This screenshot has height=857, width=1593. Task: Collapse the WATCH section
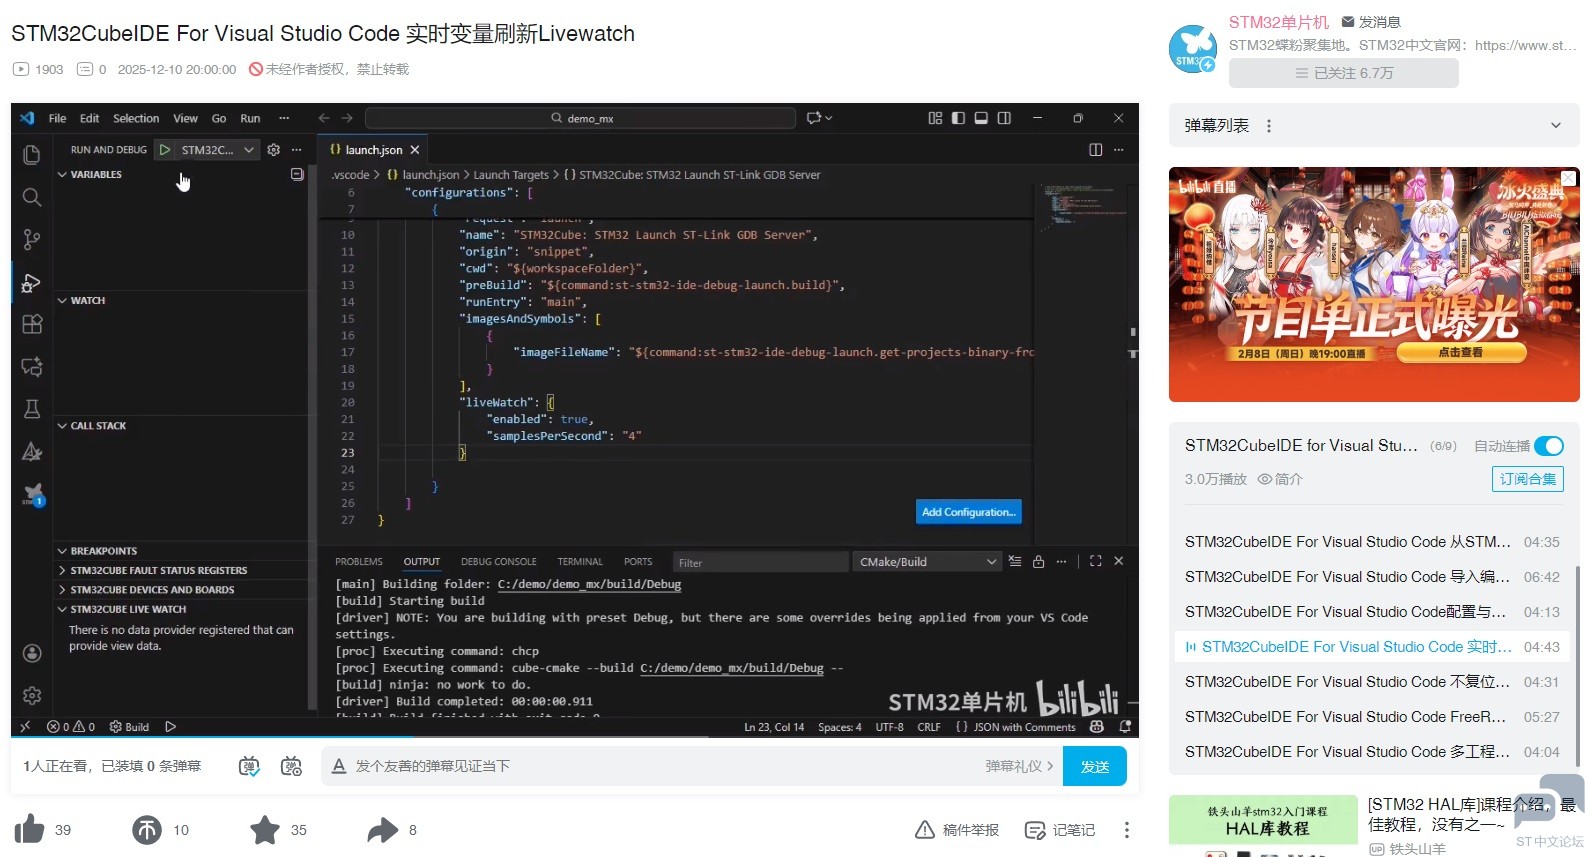(82, 300)
